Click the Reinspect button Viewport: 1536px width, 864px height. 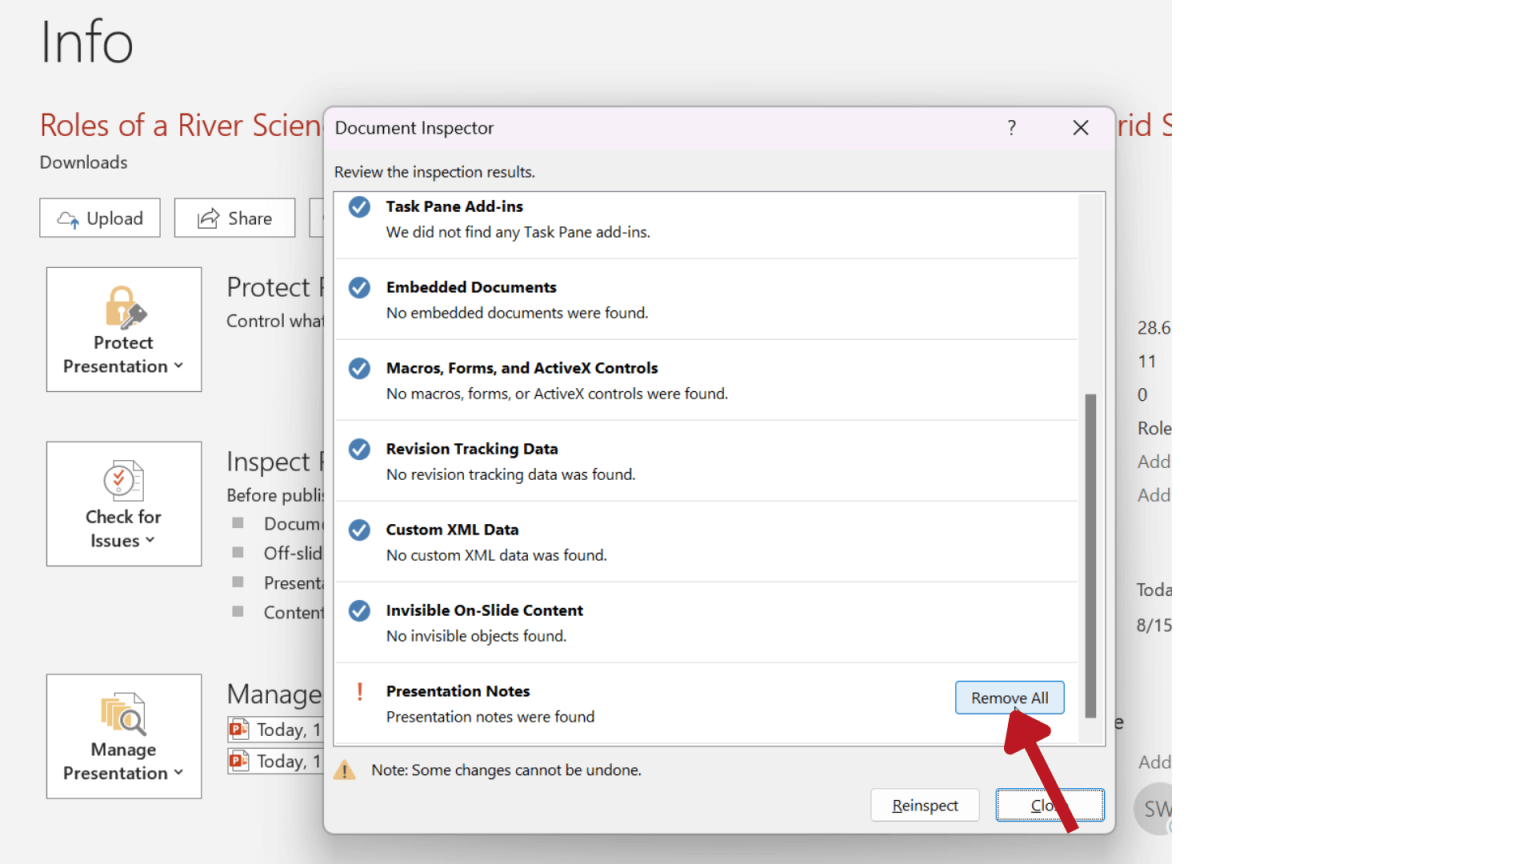coord(924,805)
